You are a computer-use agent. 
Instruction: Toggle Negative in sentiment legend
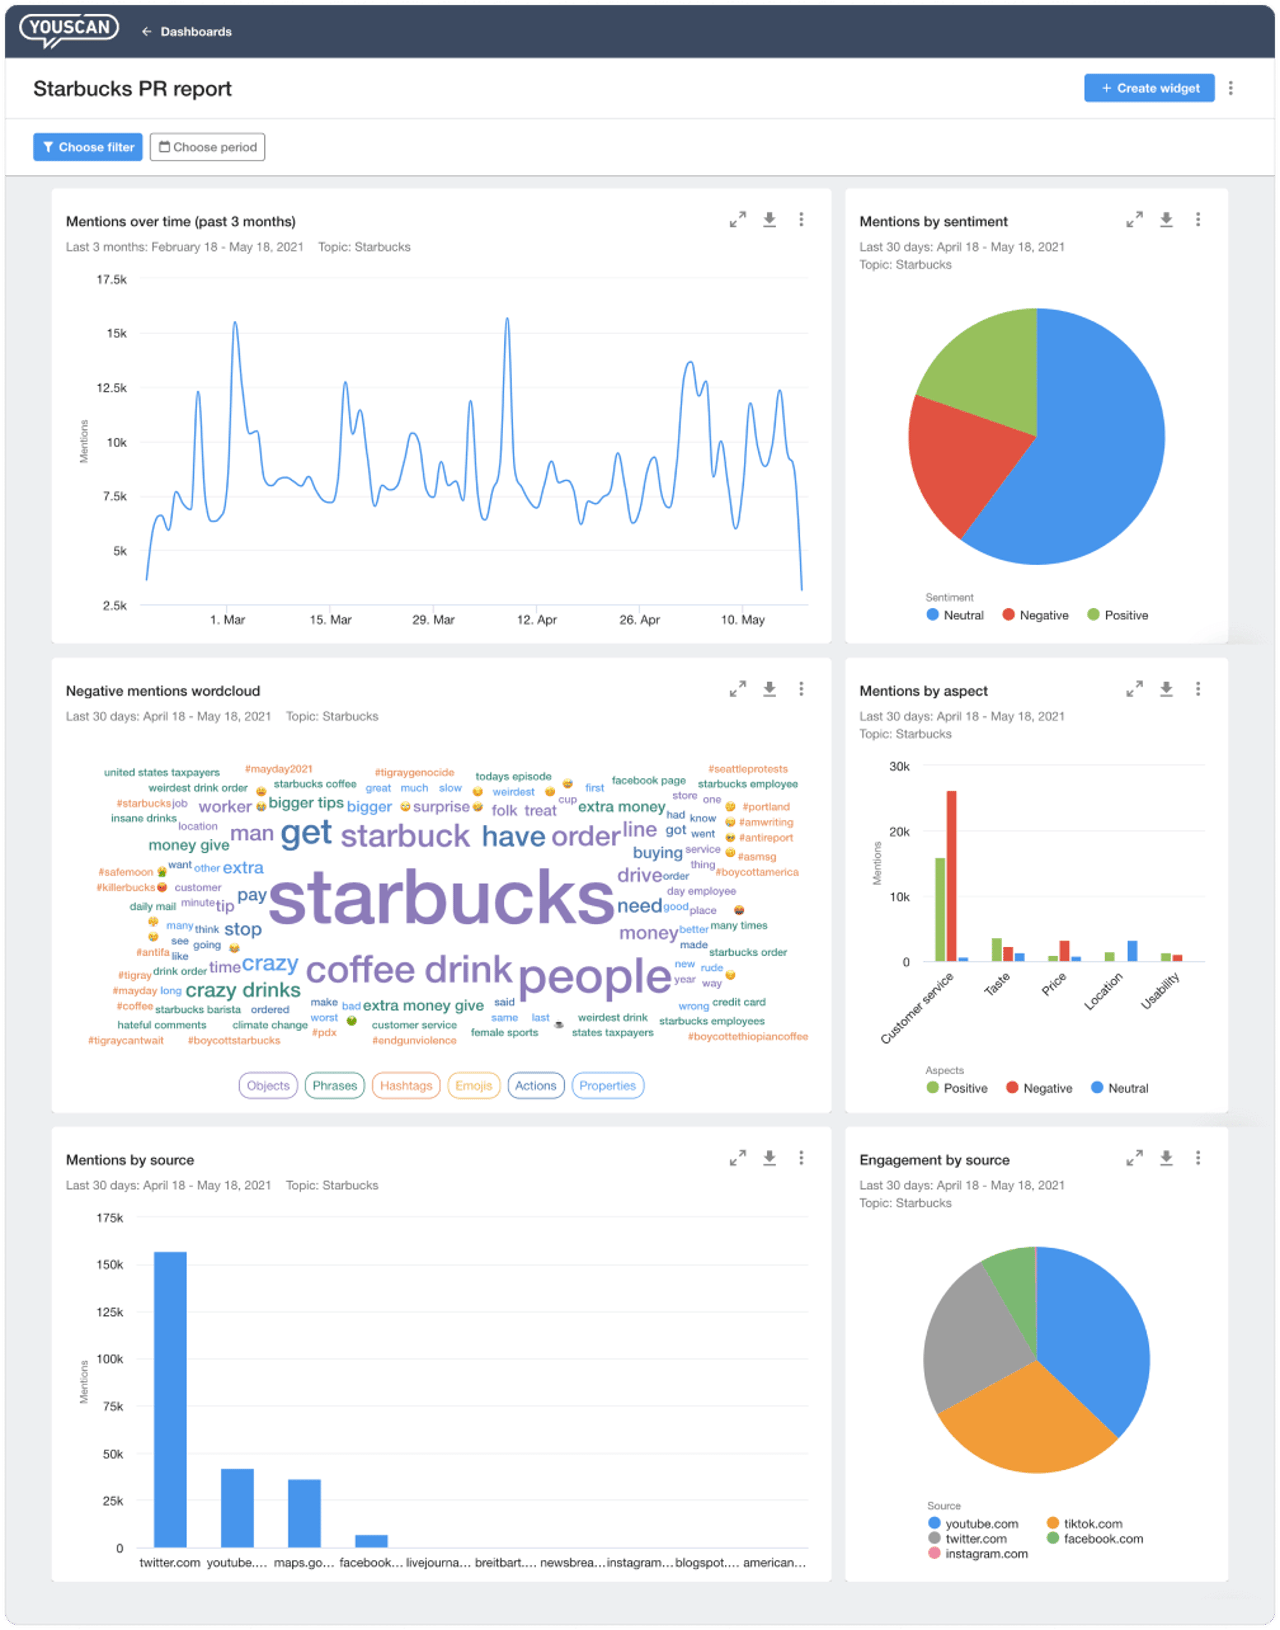[x=1036, y=615]
